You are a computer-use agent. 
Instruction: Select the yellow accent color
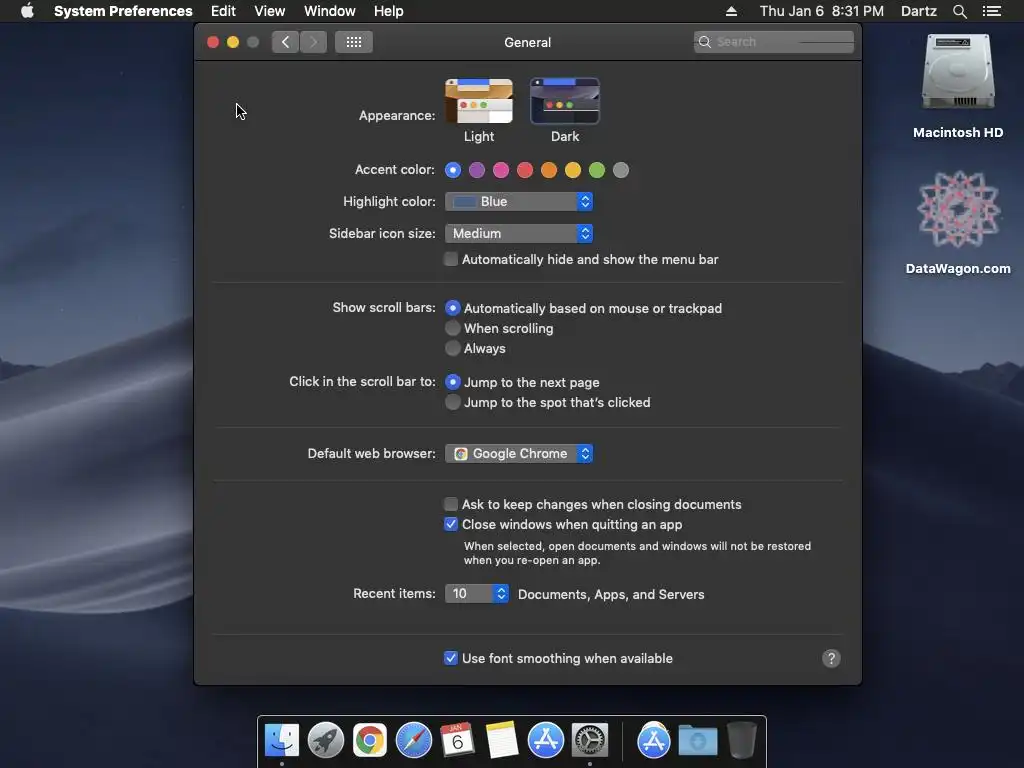pos(573,170)
